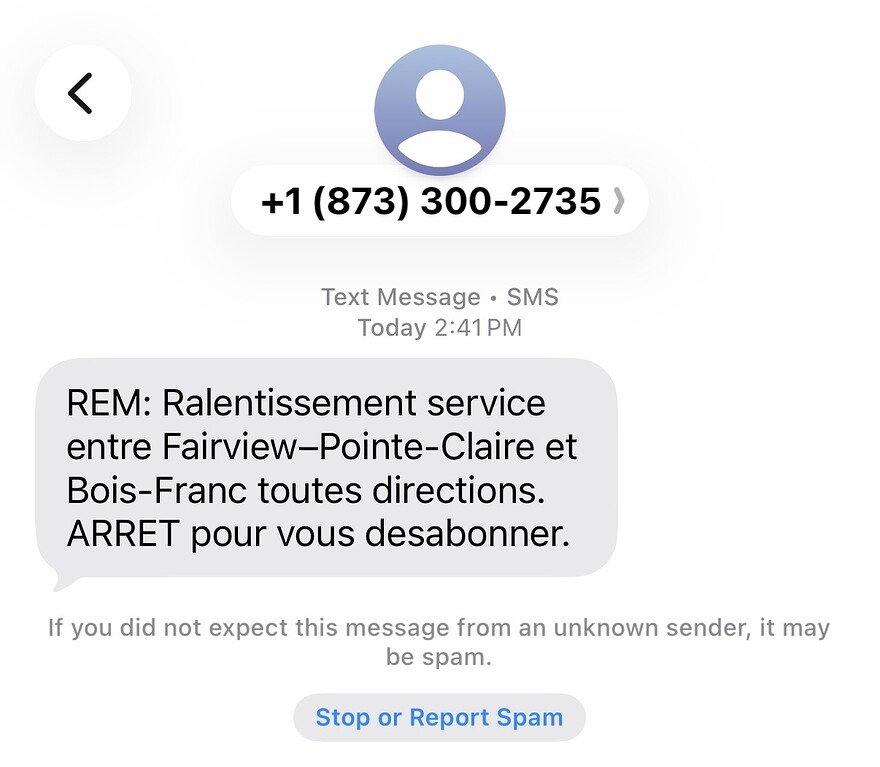
Task: Tap the Text Message label
Action: point(401,297)
